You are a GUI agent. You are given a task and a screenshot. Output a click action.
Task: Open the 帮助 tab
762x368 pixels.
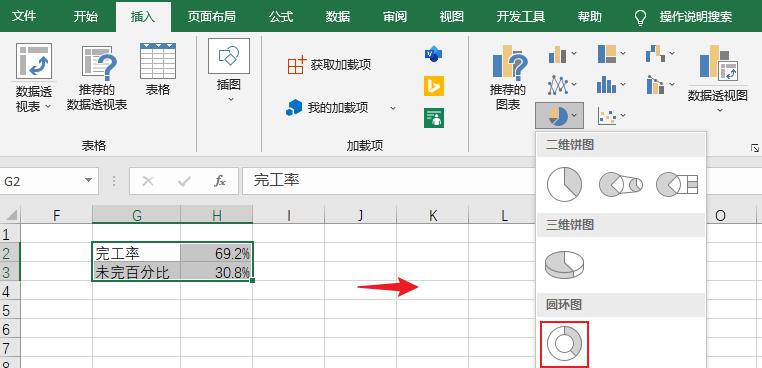[589, 17]
